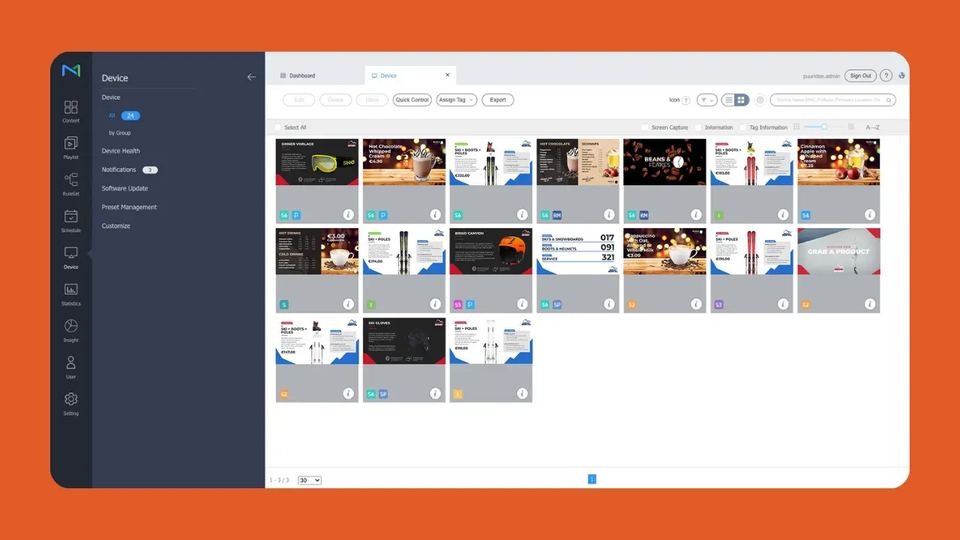Tick the Select All checkbox
The image size is (960, 540).
278,127
